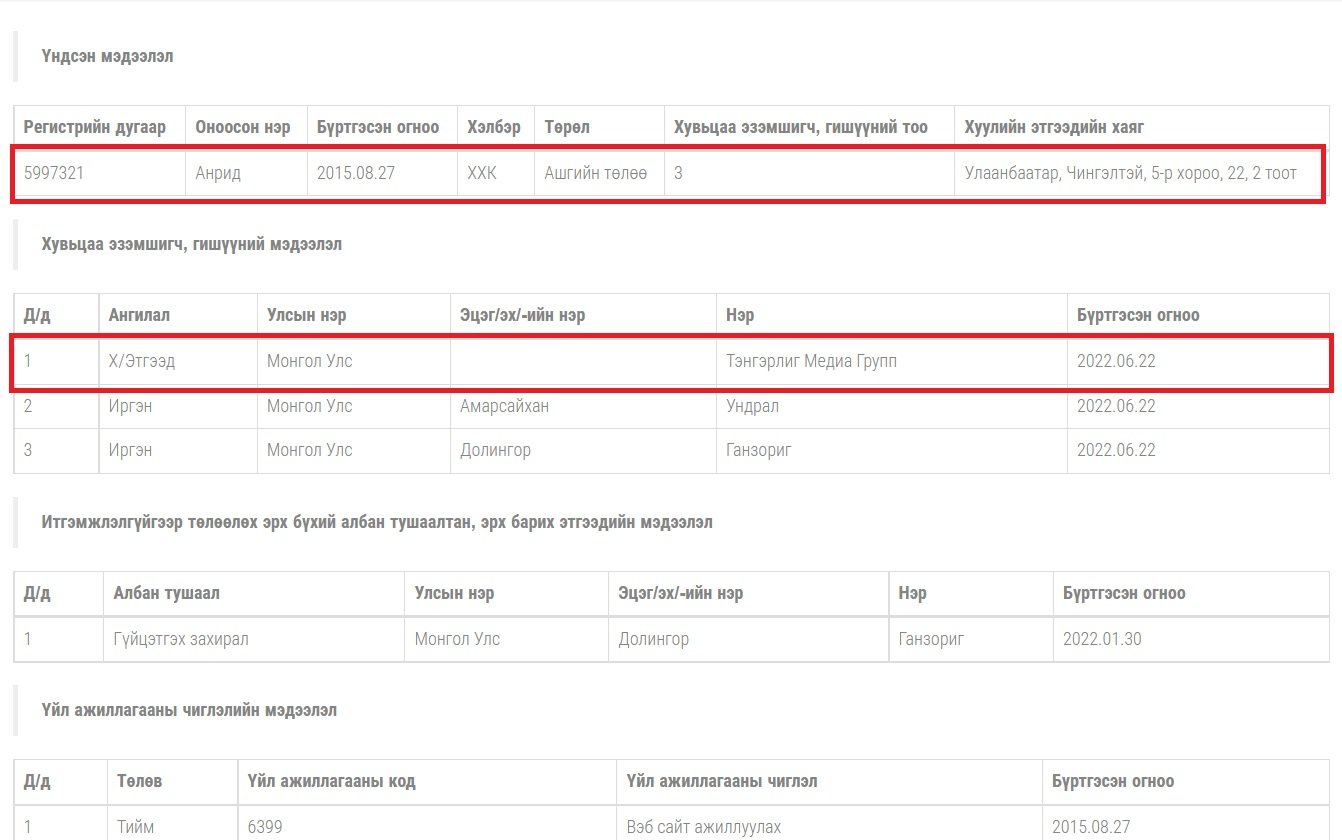Select the date 2022.01.30

[1102, 639]
